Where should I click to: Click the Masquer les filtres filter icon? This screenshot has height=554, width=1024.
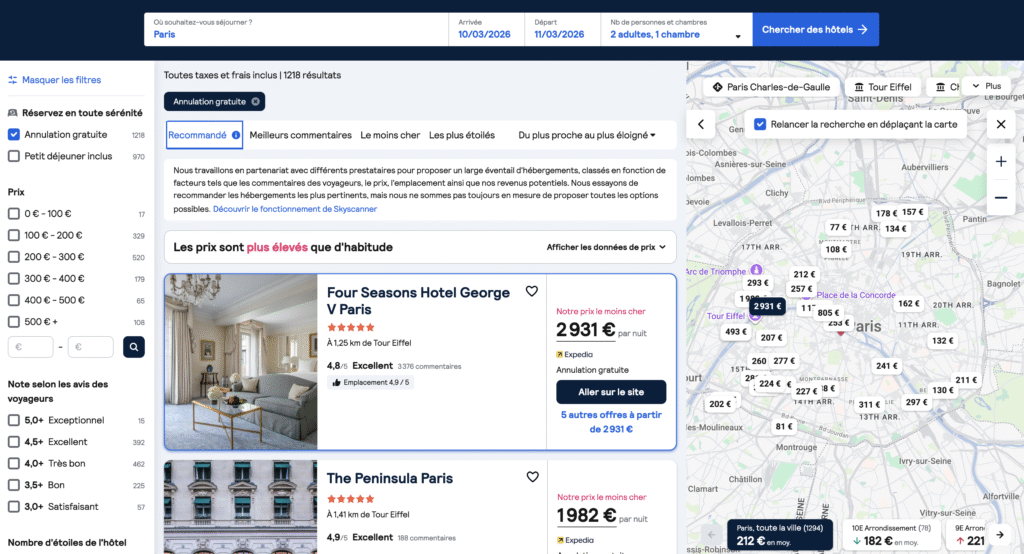click(x=12, y=80)
